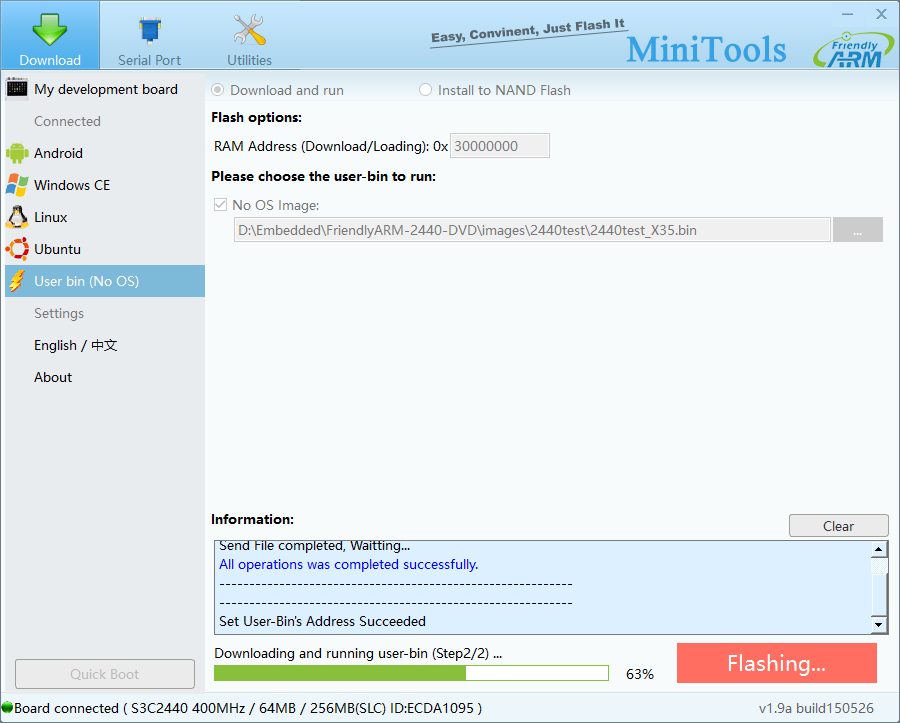Select the Windows CE flag icon
The width and height of the screenshot is (900, 723).
pos(17,185)
